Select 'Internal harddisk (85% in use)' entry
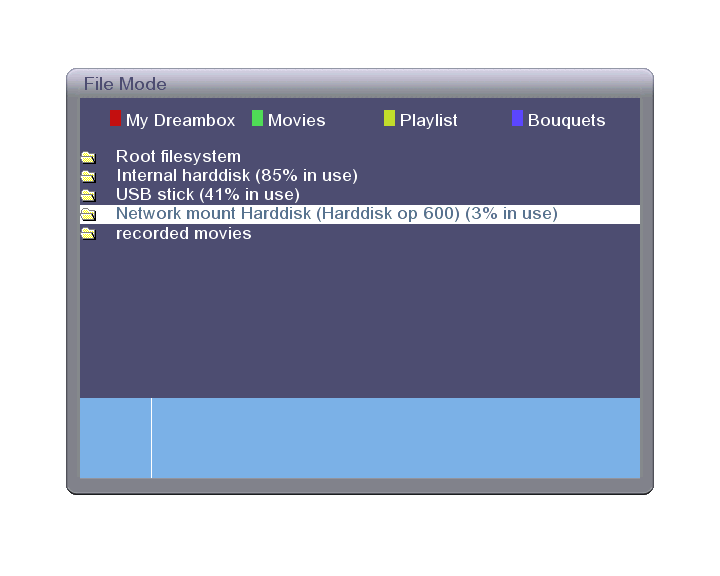Image resolution: width=720 pixels, height=576 pixels. click(x=360, y=175)
